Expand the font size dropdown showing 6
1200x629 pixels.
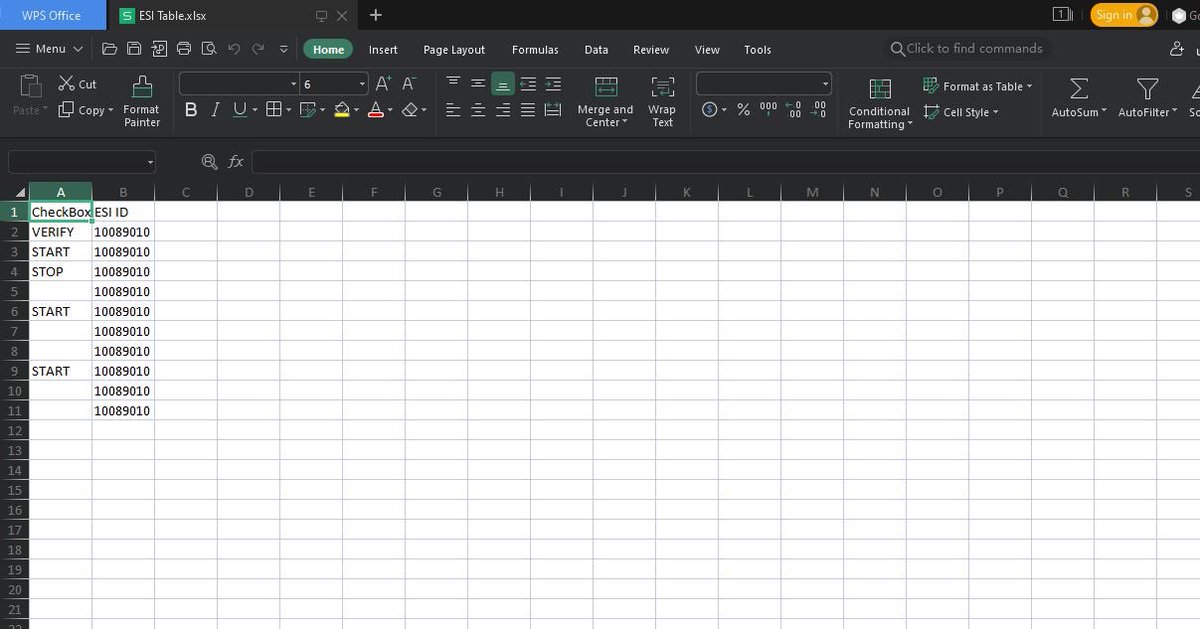[x=362, y=84]
